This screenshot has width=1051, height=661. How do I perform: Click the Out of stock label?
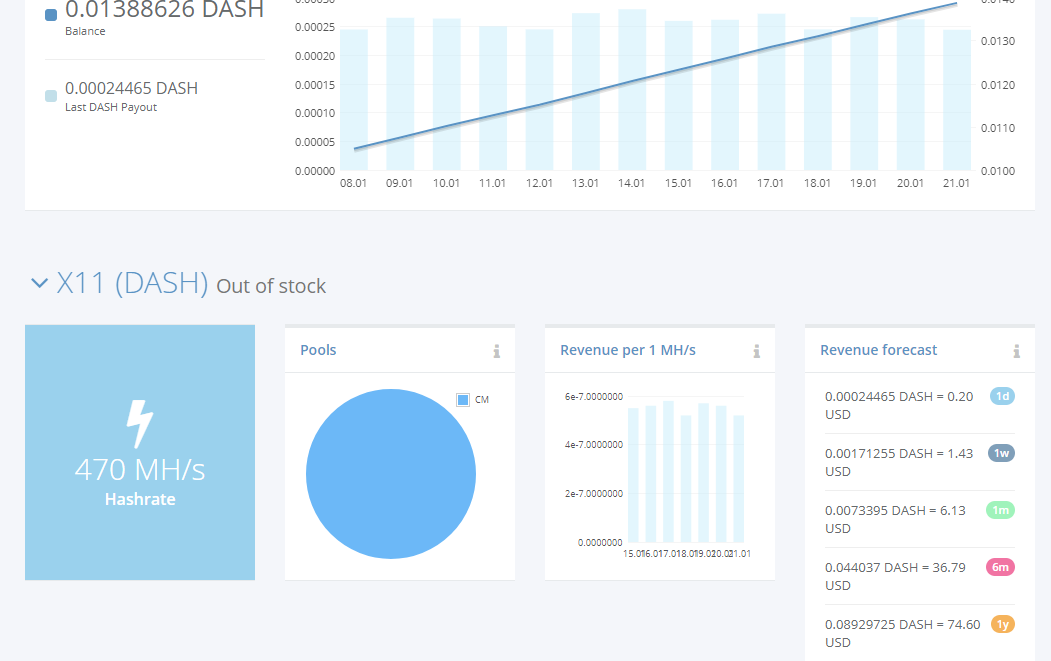point(271,286)
